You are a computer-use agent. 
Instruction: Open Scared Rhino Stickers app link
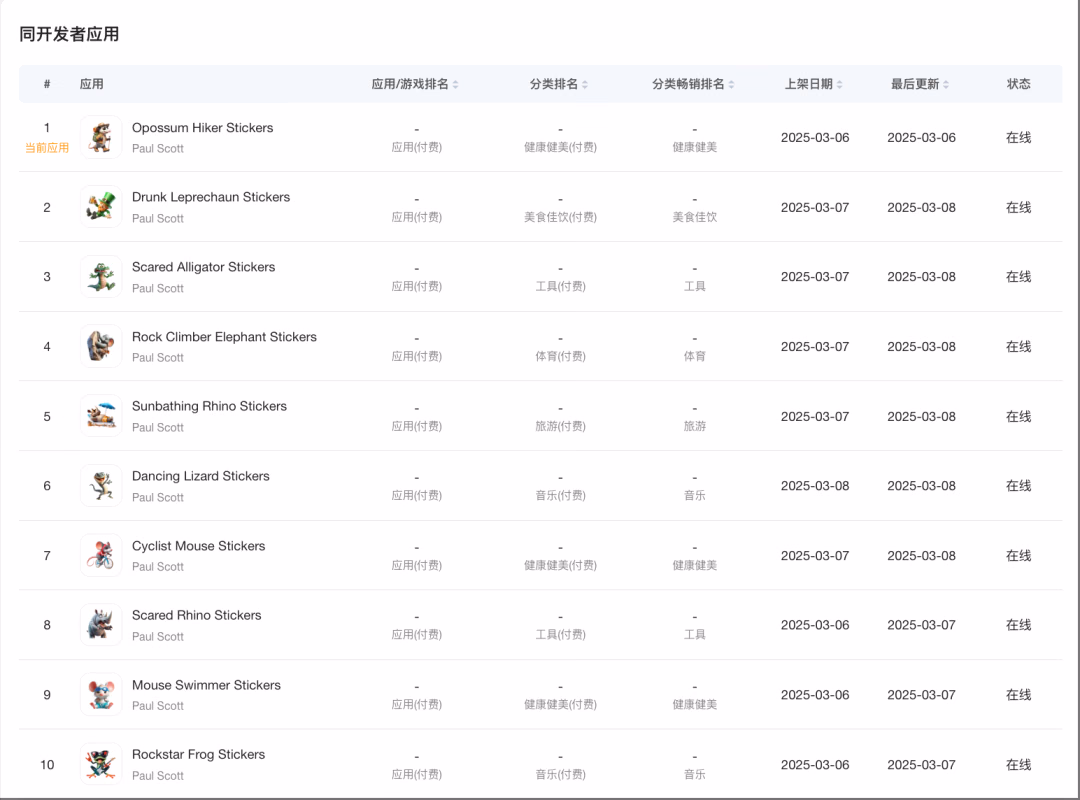click(196, 615)
